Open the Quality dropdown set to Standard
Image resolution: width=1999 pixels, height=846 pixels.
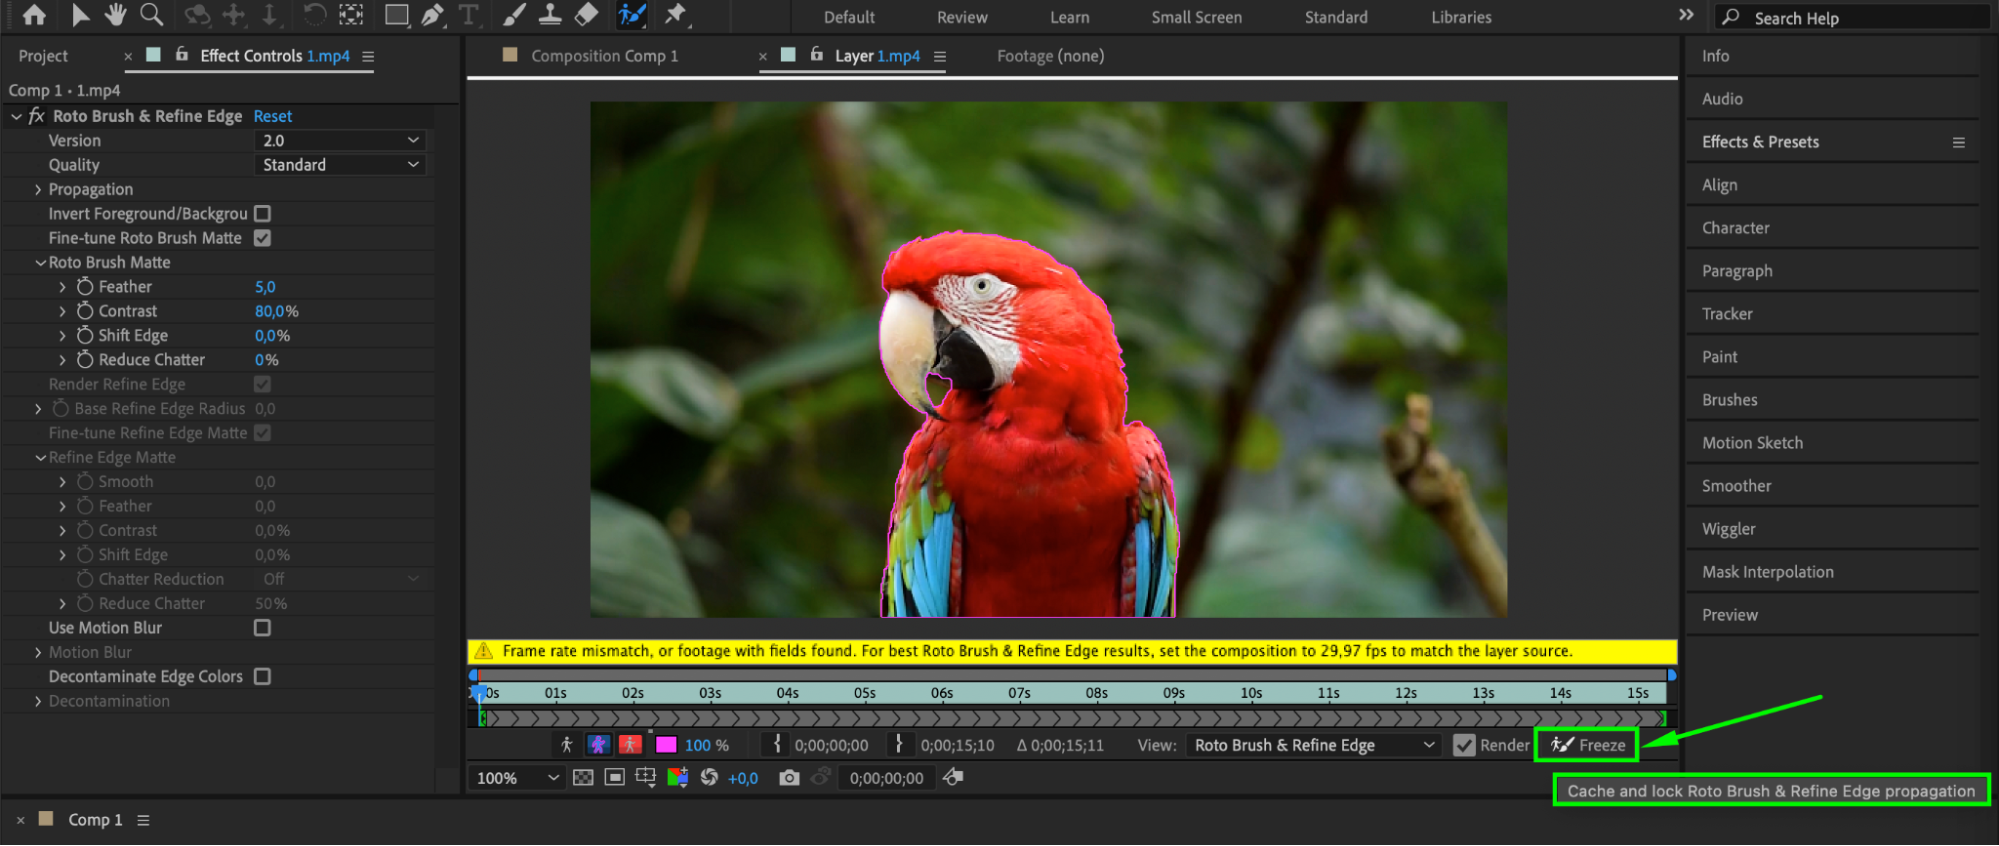tap(340, 165)
